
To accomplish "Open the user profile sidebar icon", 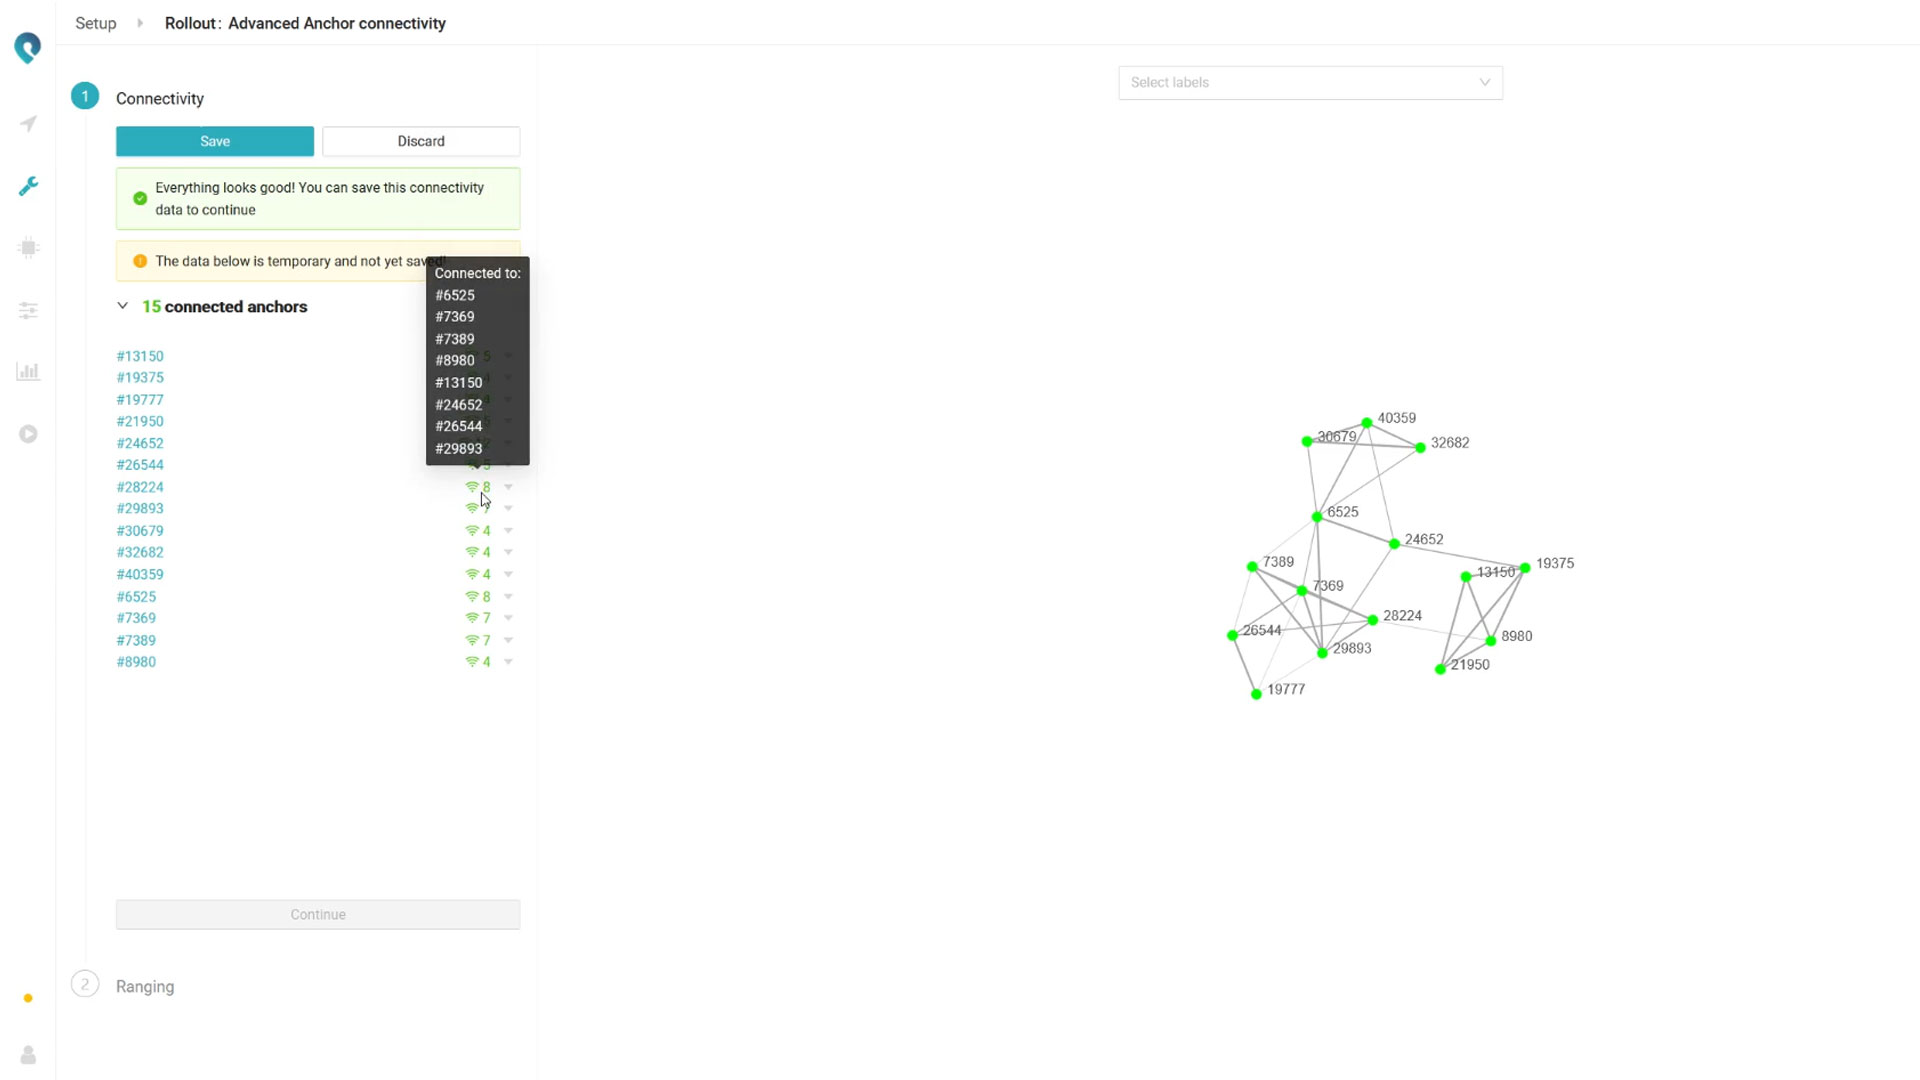I will coord(28,1055).
